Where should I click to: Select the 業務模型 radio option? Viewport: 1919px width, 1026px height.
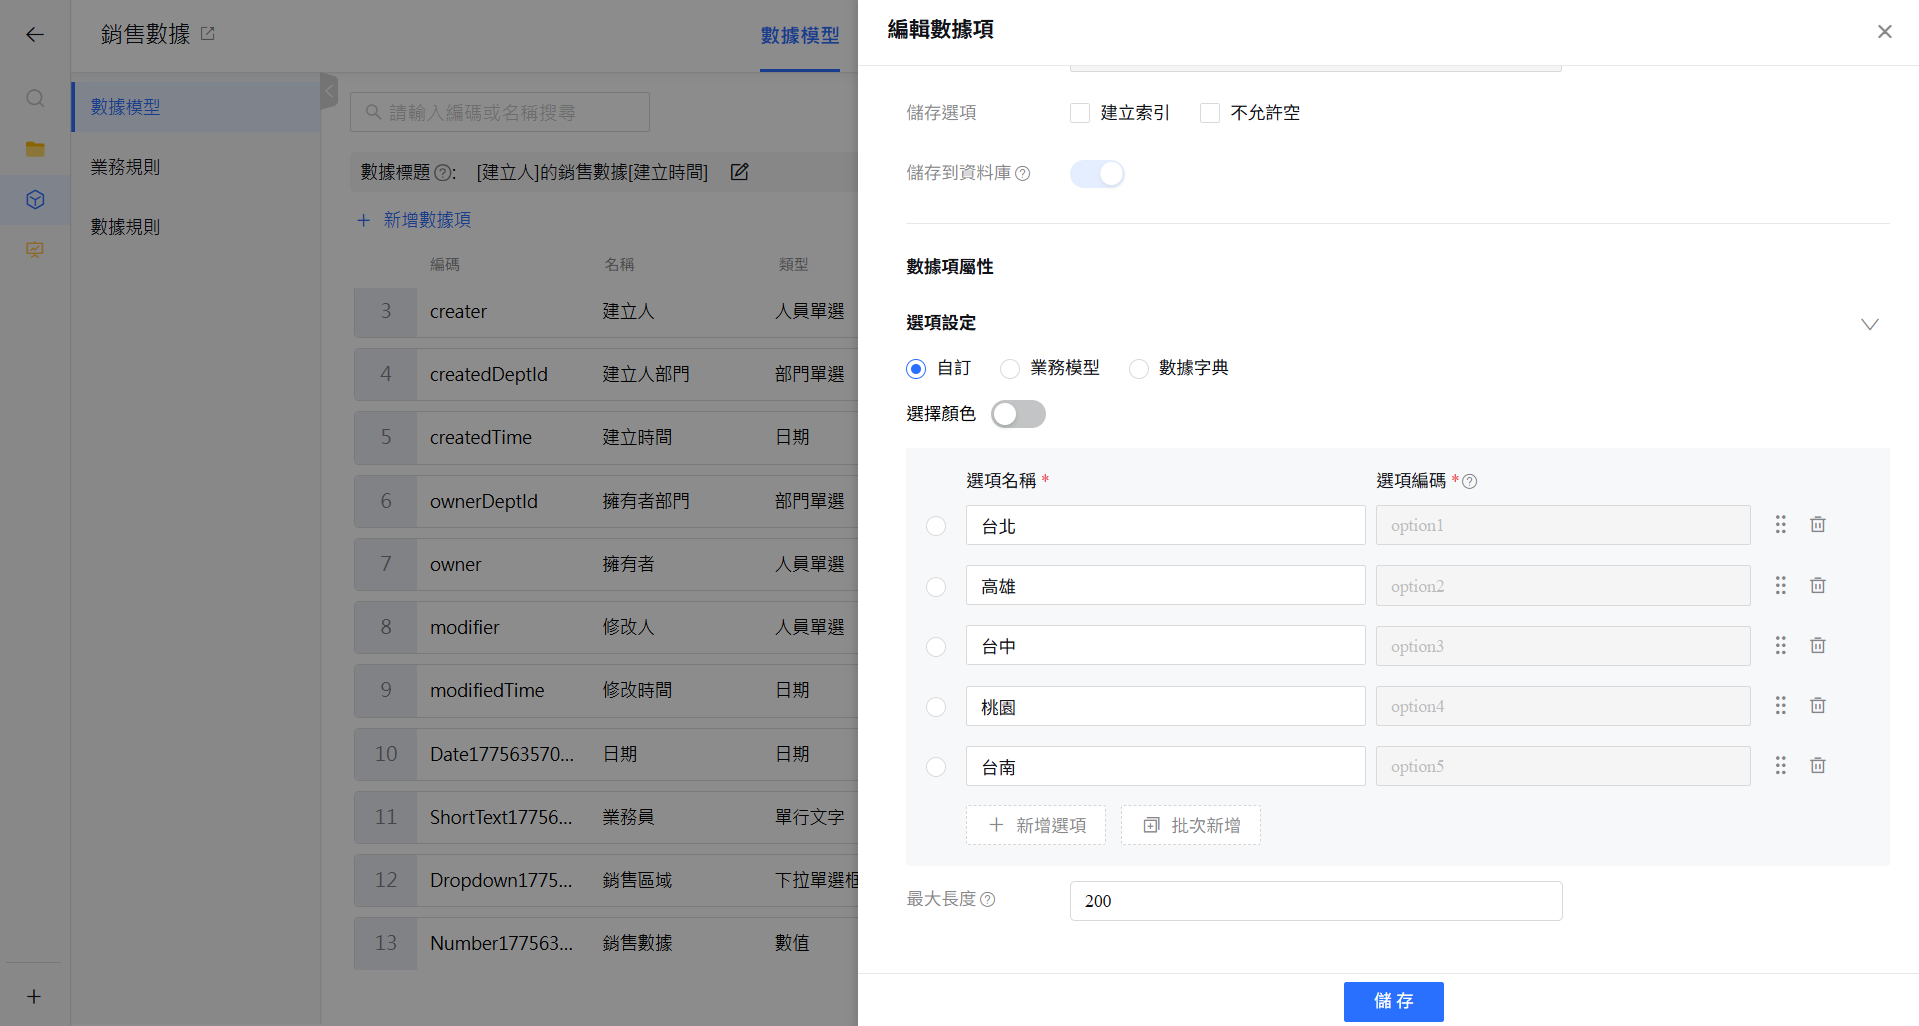1010,369
